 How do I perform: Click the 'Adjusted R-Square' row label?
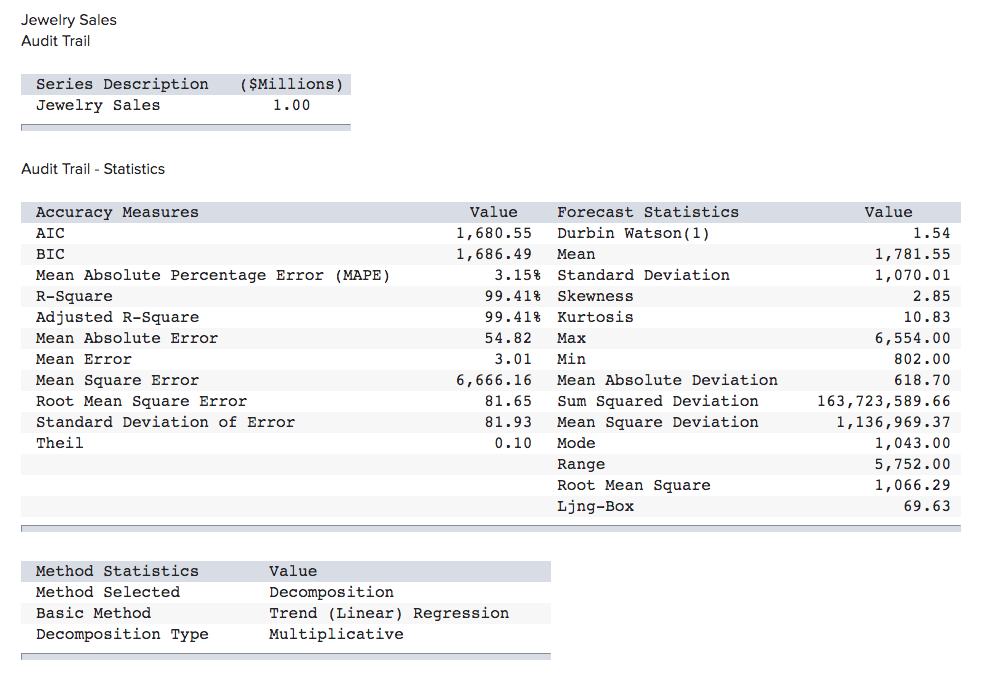(117, 317)
